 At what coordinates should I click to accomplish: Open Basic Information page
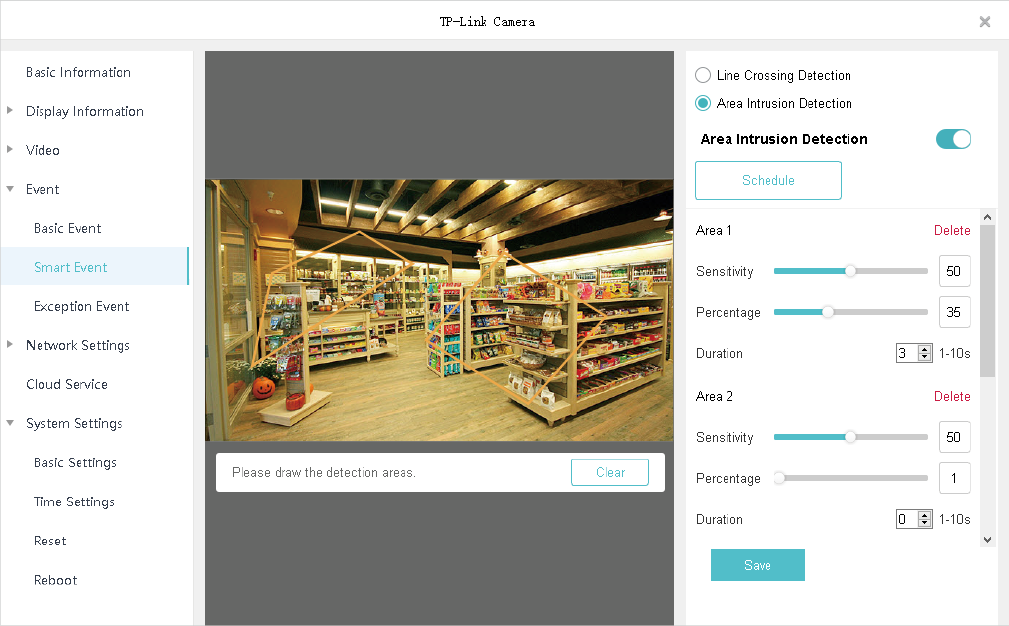coord(79,72)
